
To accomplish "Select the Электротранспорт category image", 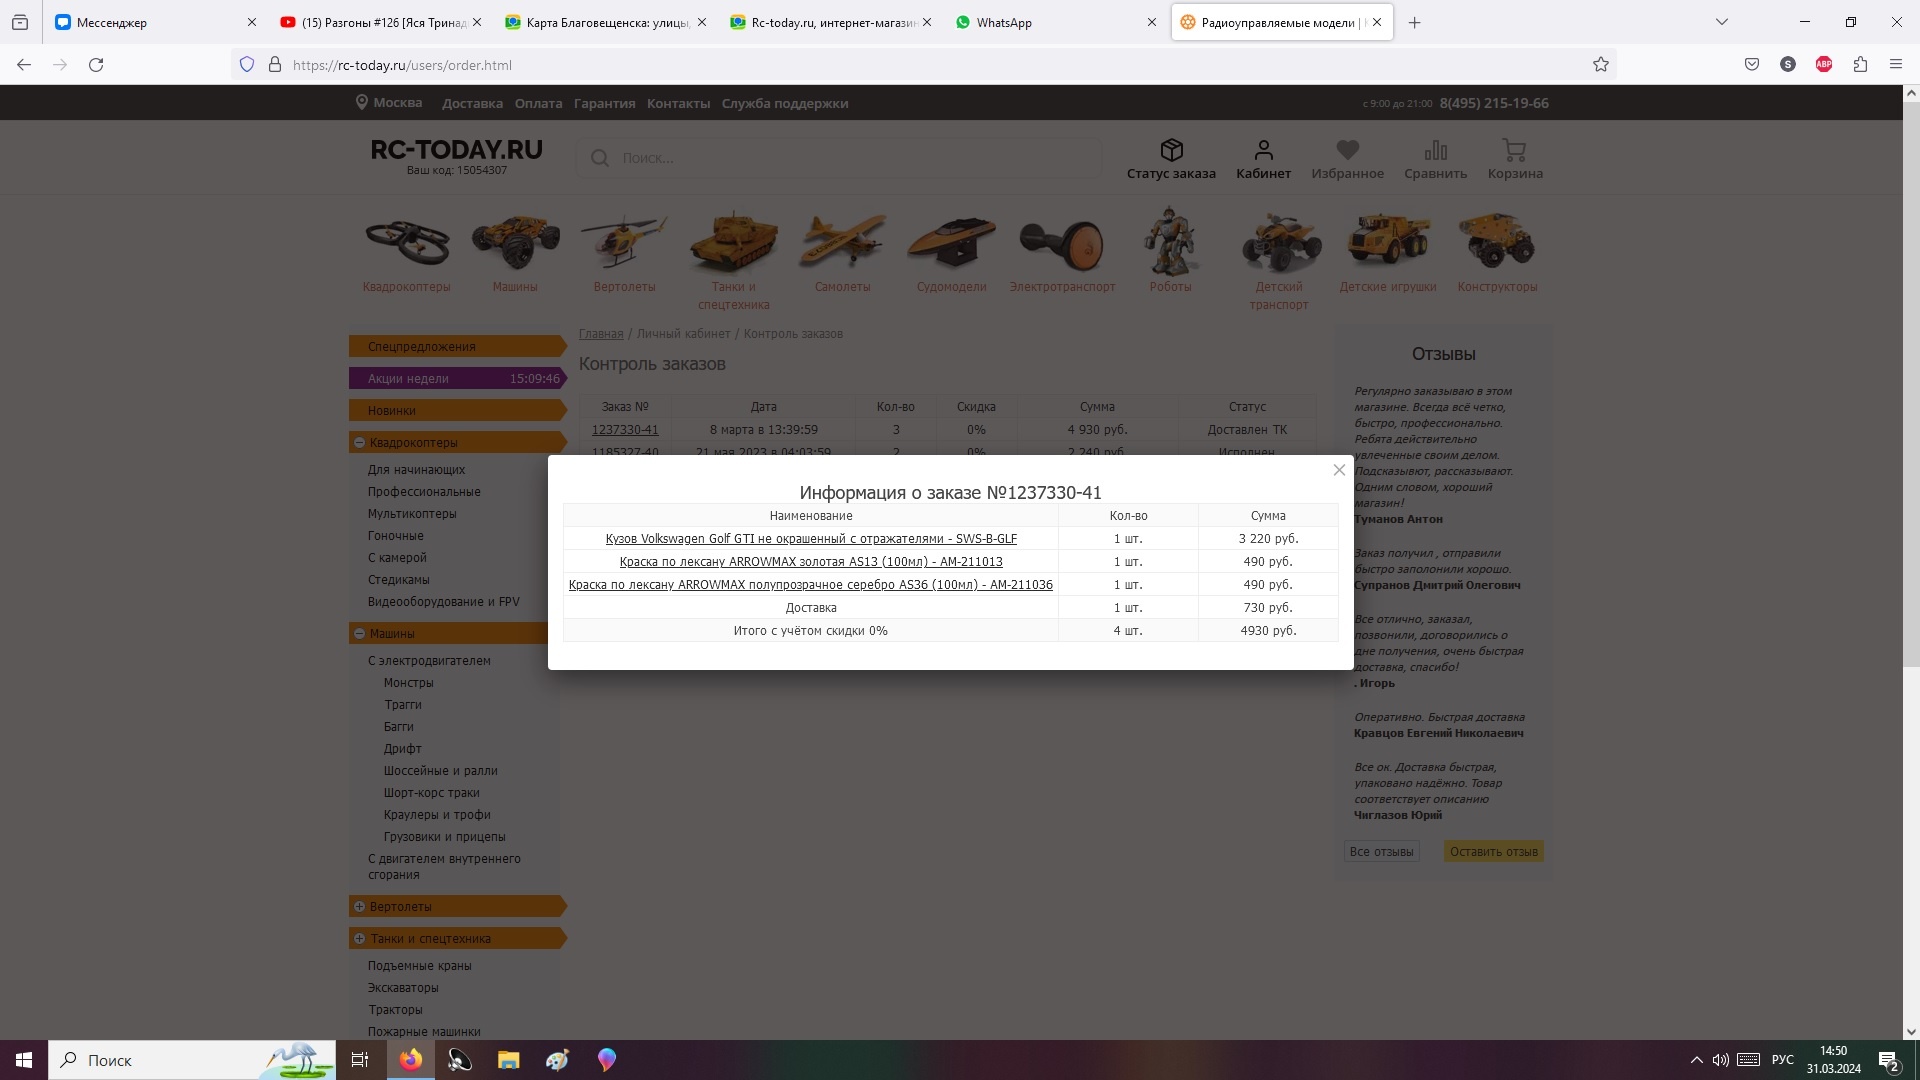I will click(1062, 244).
